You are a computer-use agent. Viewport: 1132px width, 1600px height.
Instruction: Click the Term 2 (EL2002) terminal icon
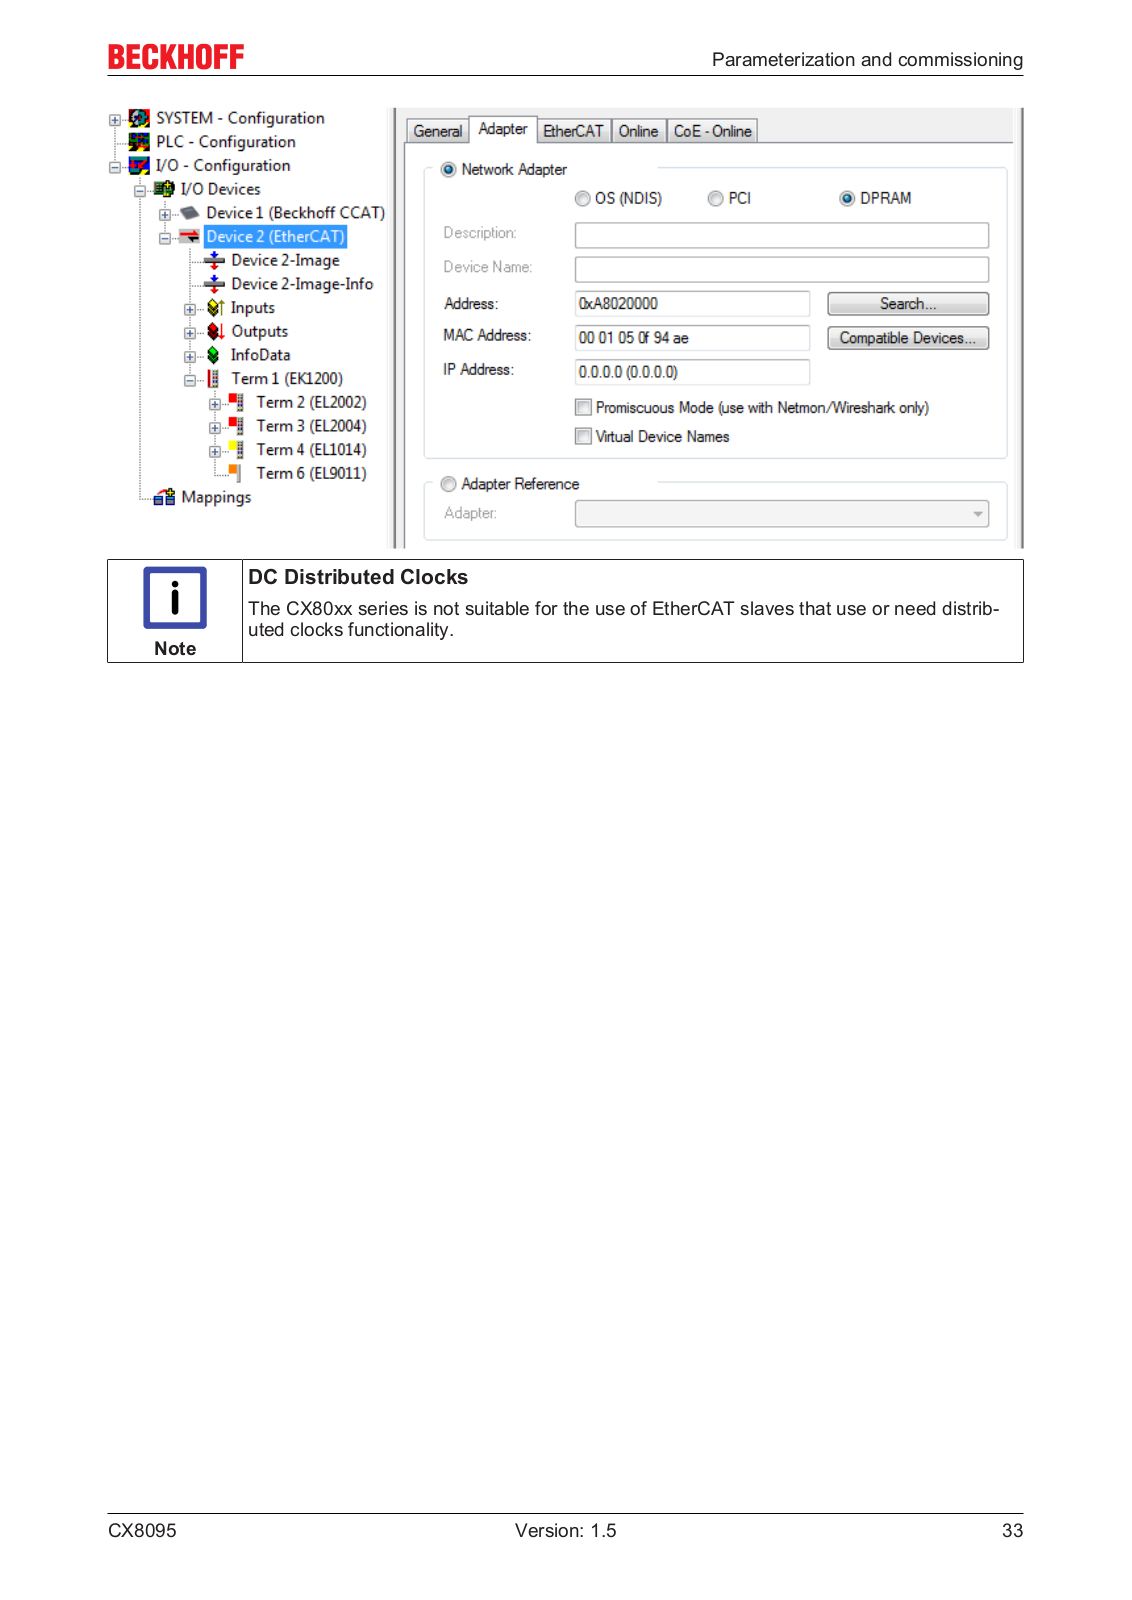[237, 402]
